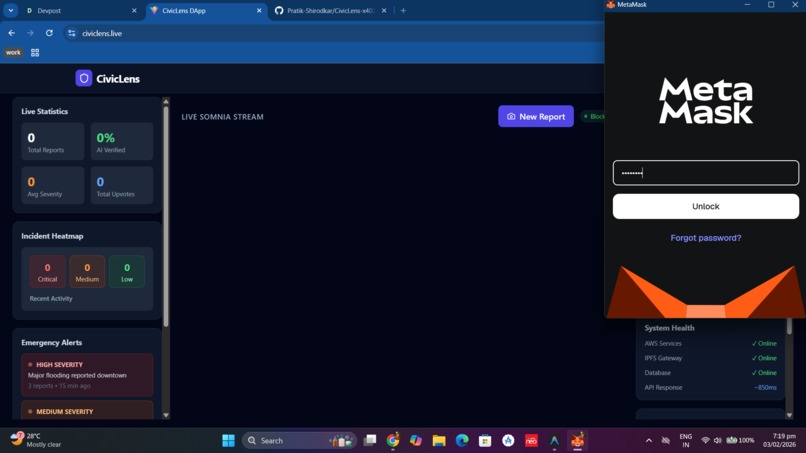Open Microsoft Copilot from the taskbar
Screen dimensions: 806x453
(416, 441)
